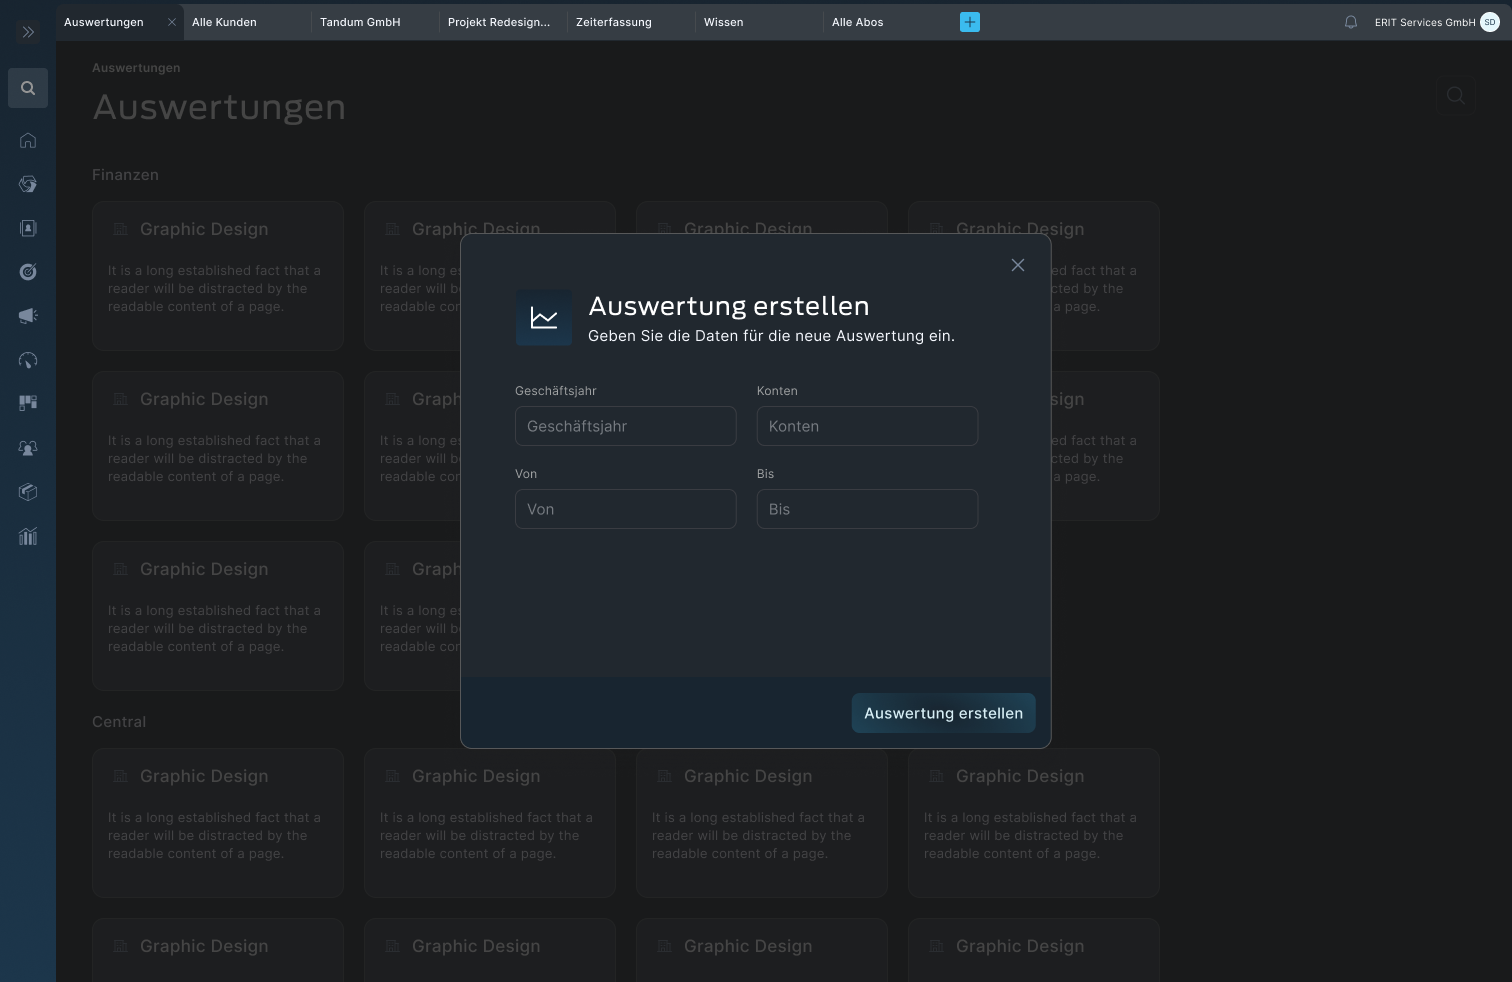Open the contacts book sidebar icon
The image size is (1512, 982).
28,228
